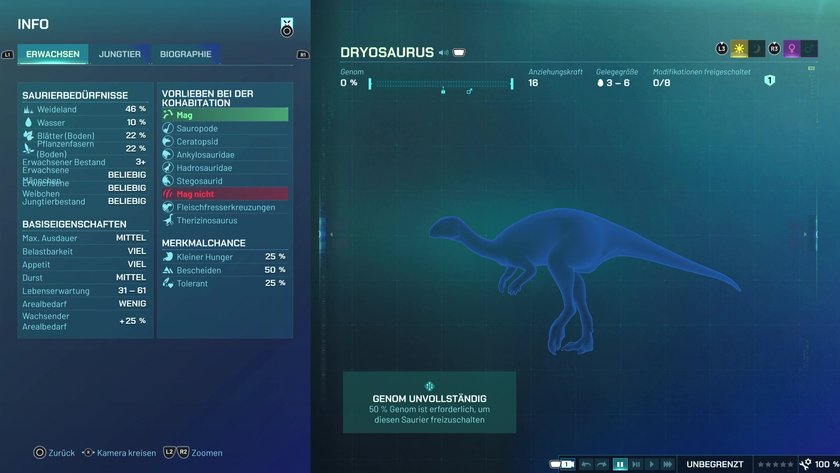Click the R1 shoulder button indicator

(303, 54)
